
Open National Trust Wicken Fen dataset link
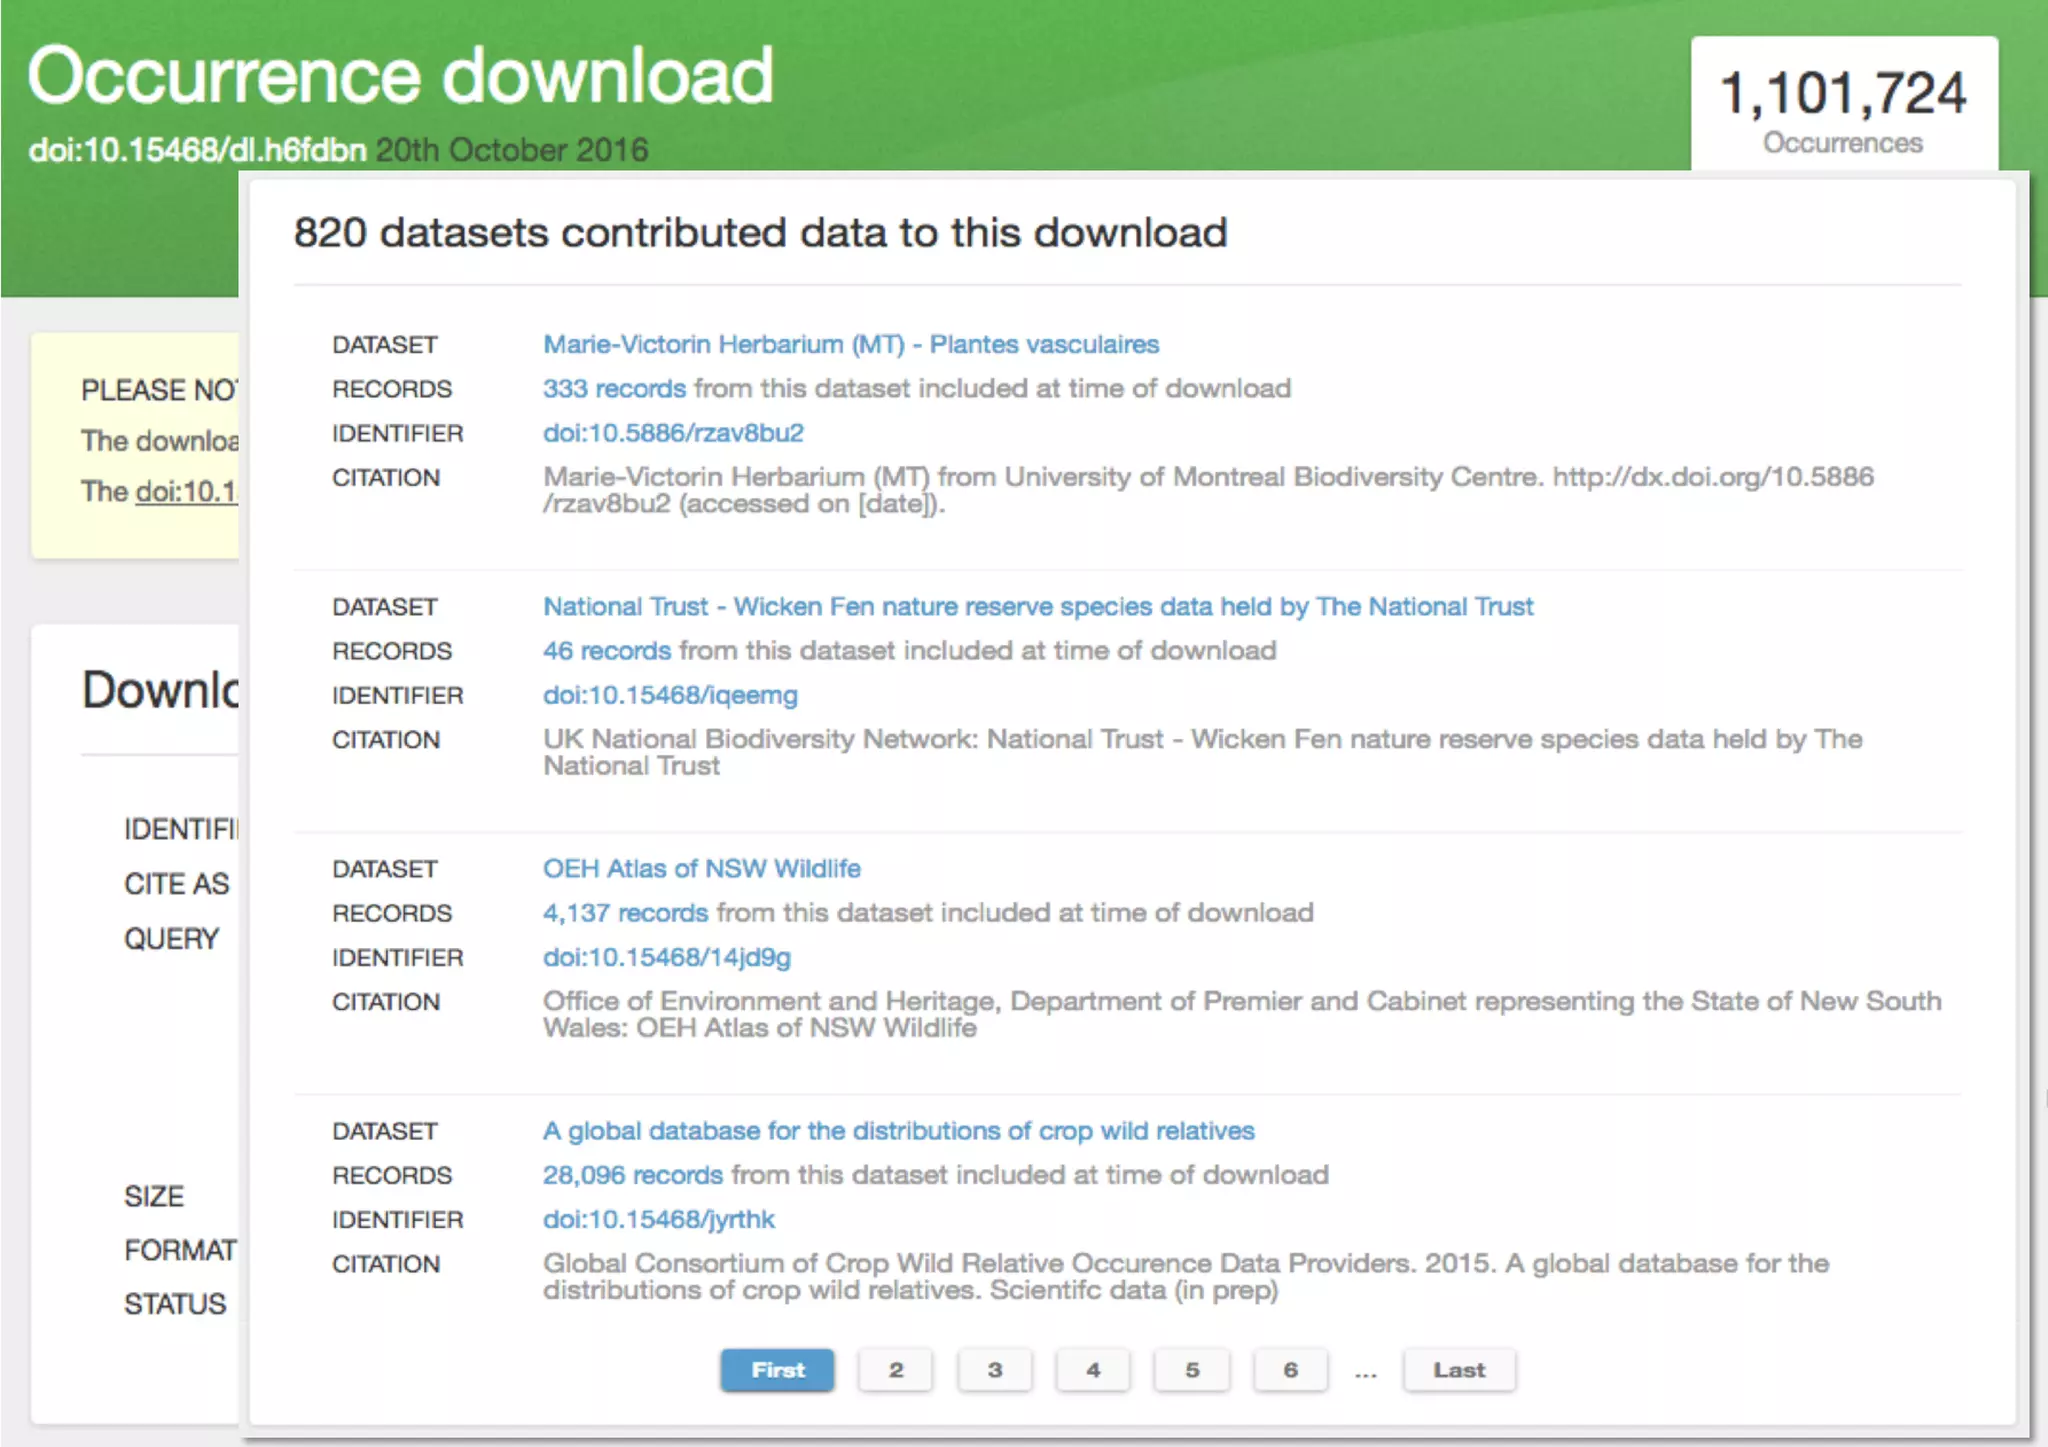pos(1037,606)
